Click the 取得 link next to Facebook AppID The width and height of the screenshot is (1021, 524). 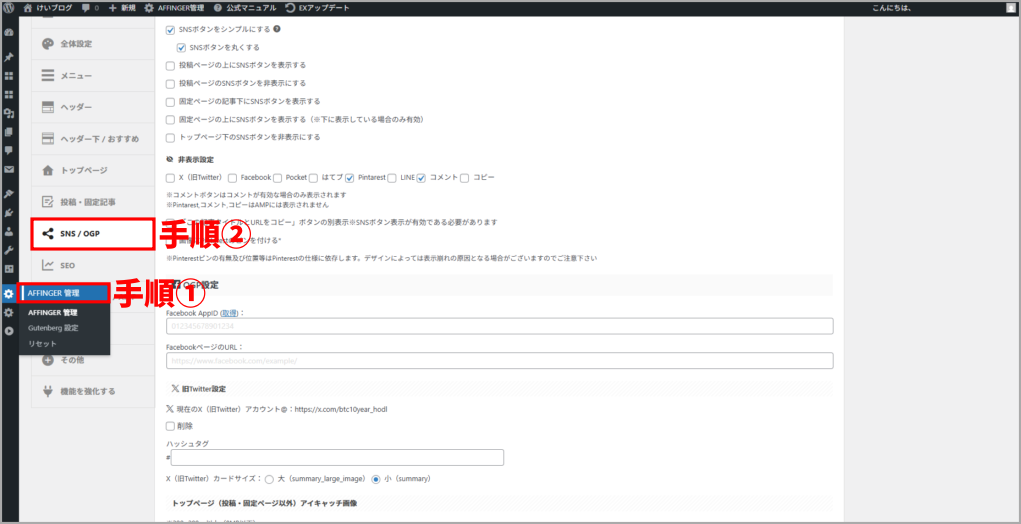point(228,313)
